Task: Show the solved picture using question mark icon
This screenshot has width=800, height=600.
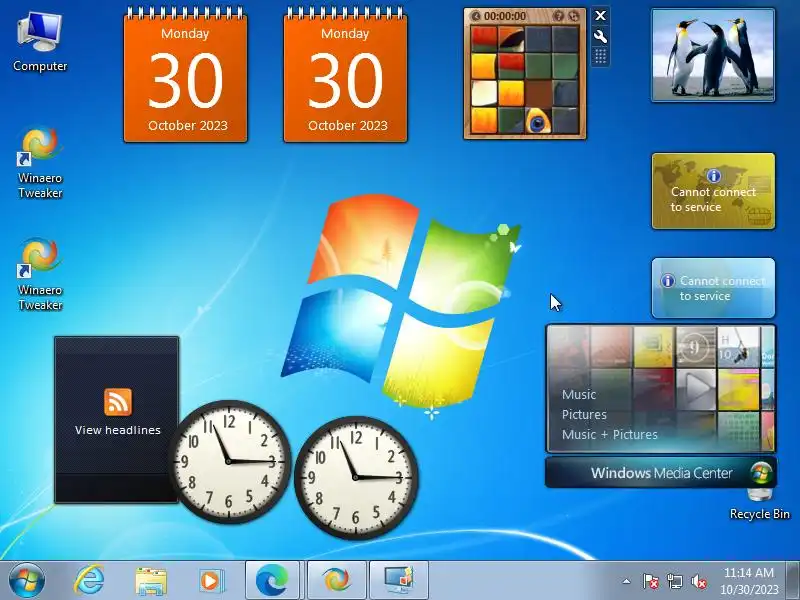Action: click(559, 16)
